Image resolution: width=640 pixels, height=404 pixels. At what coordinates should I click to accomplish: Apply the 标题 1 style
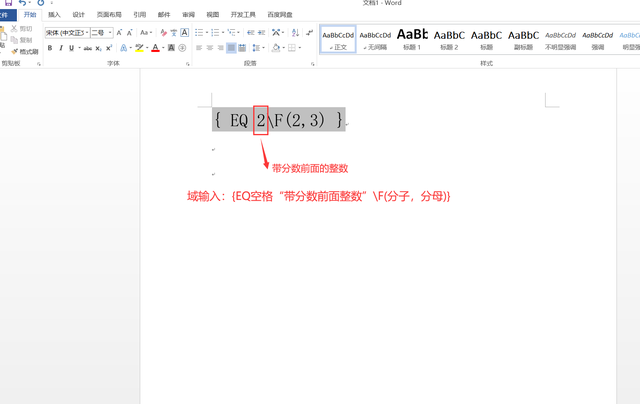click(x=412, y=39)
